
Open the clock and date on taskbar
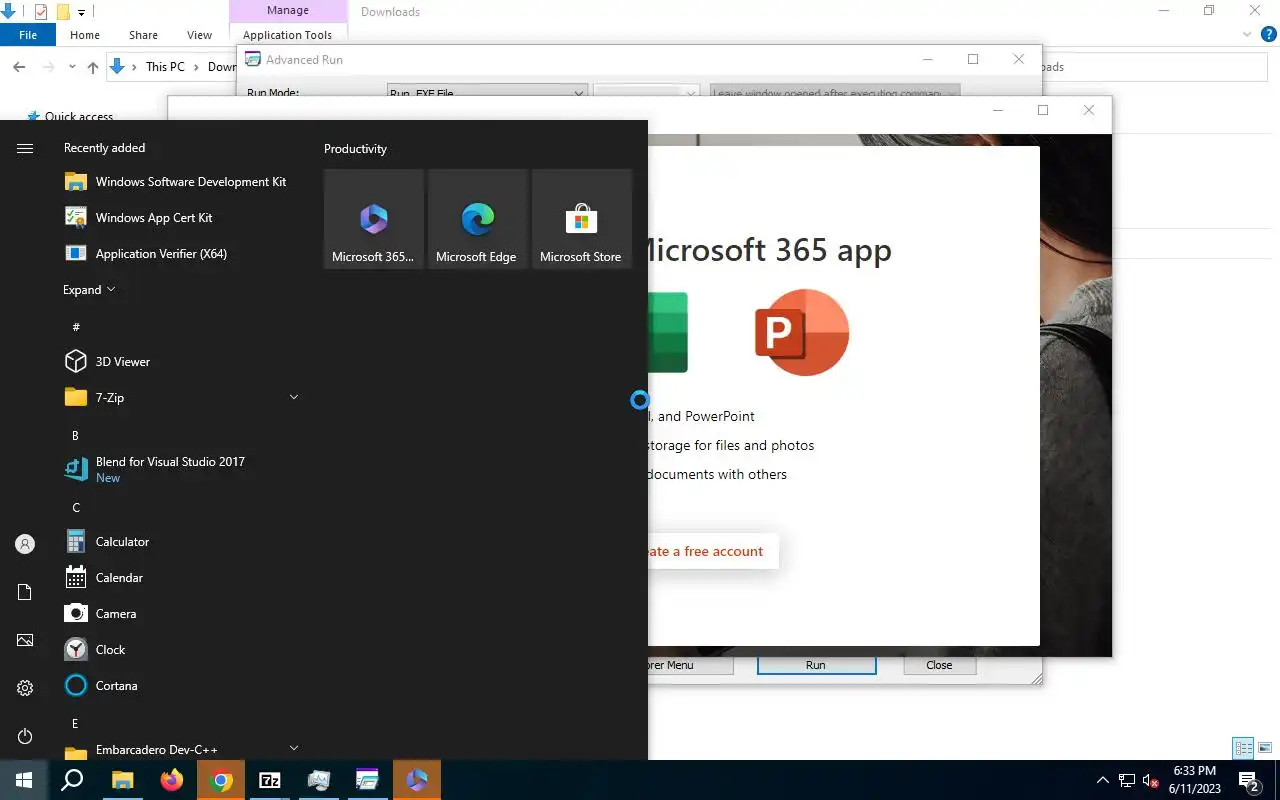(x=1195, y=780)
